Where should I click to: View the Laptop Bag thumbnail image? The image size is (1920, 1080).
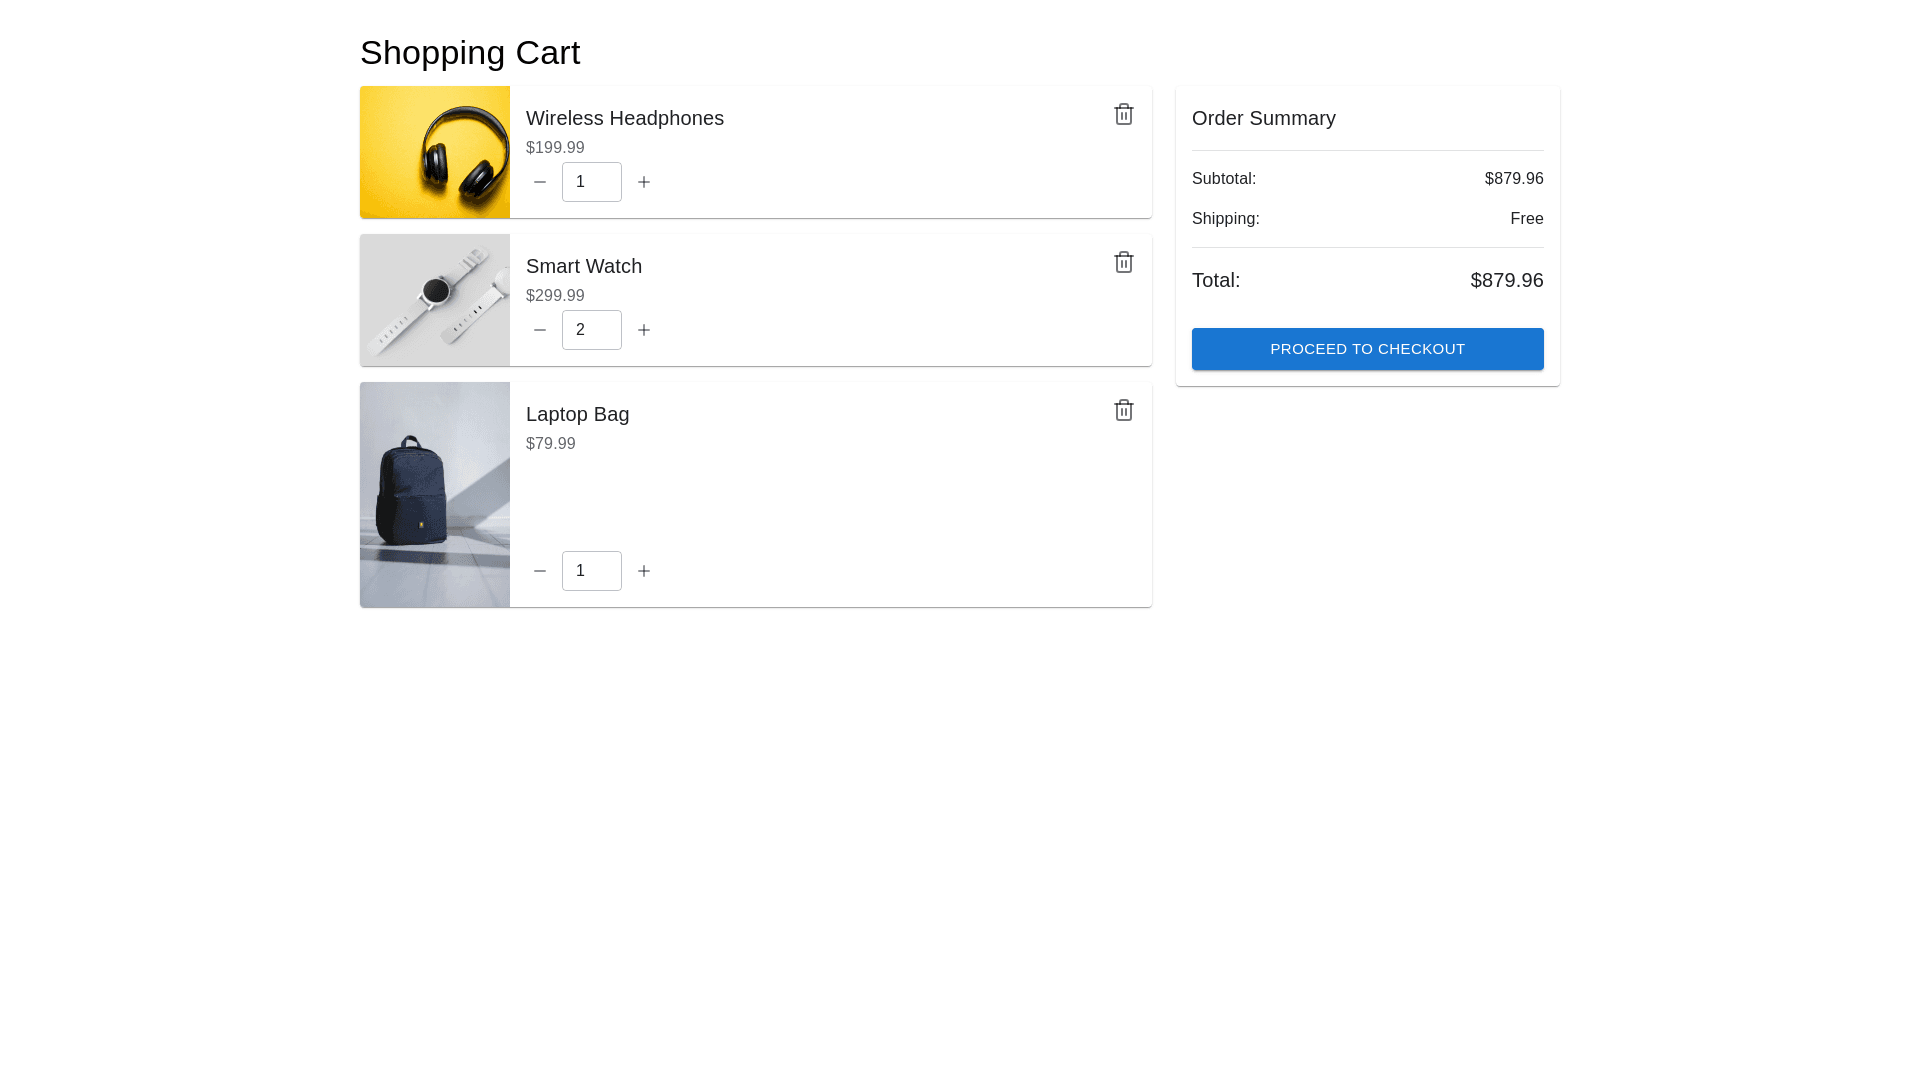click(435, 494)
